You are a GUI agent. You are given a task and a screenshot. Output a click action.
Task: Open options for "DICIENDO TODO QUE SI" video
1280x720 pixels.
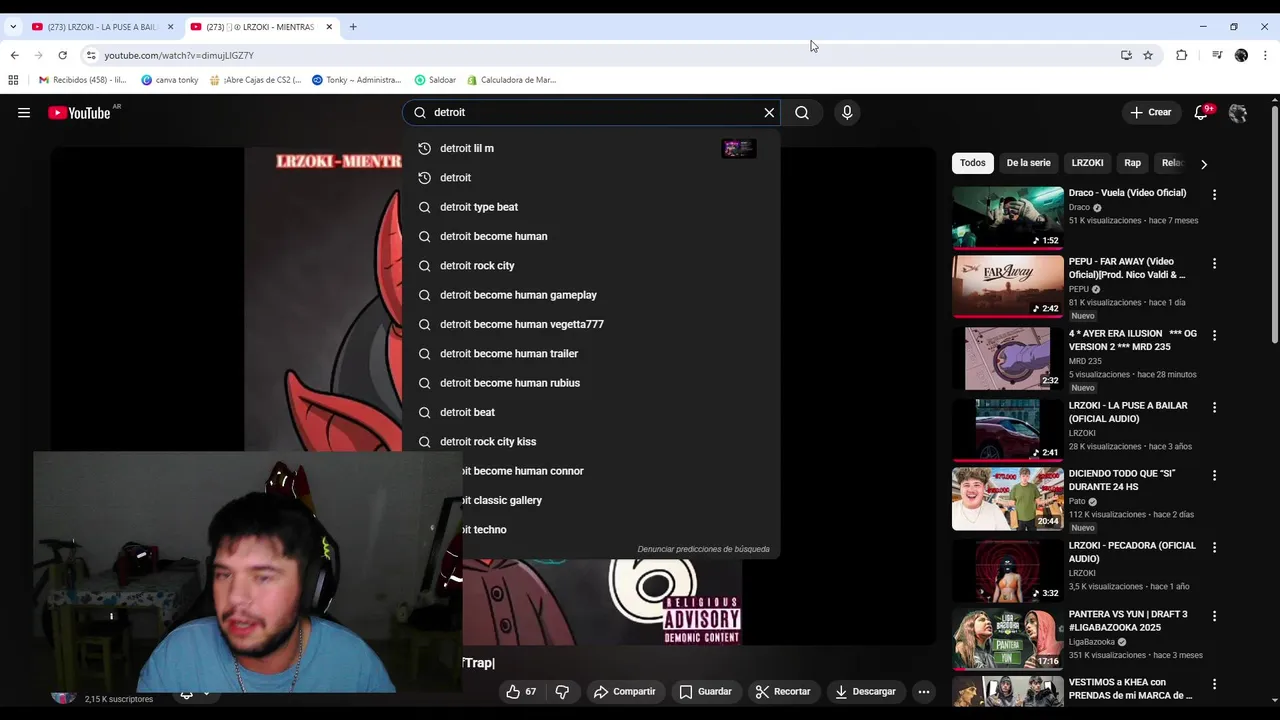(x=1214, y=476)
